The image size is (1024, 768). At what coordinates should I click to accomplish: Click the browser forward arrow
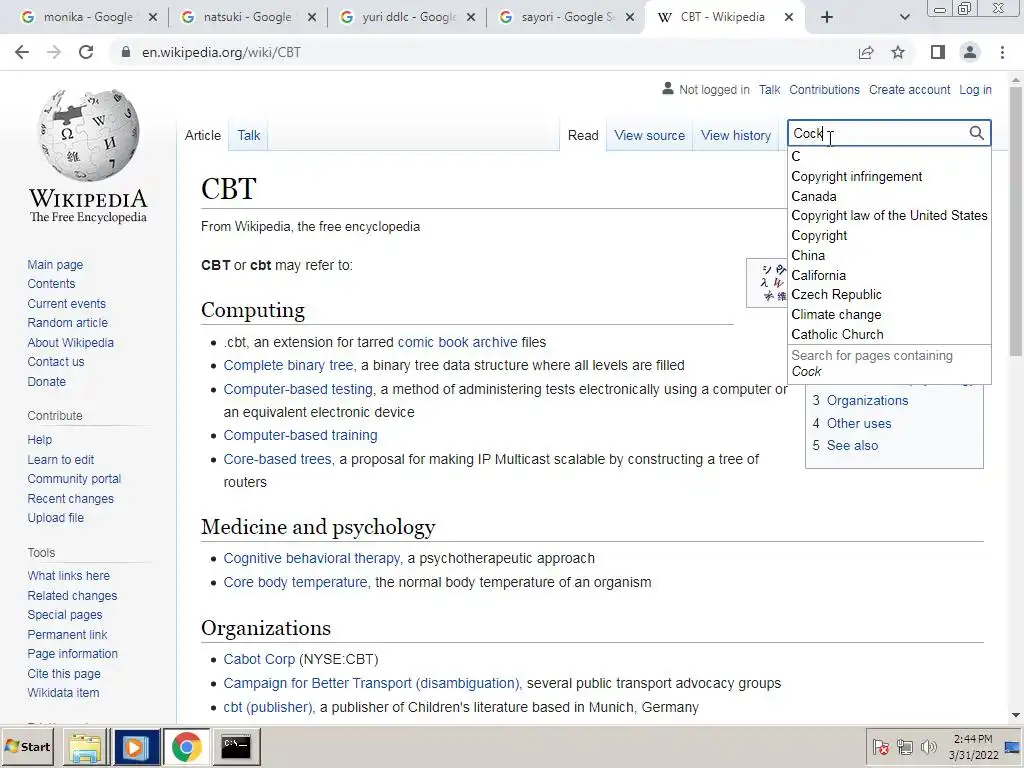54,52
